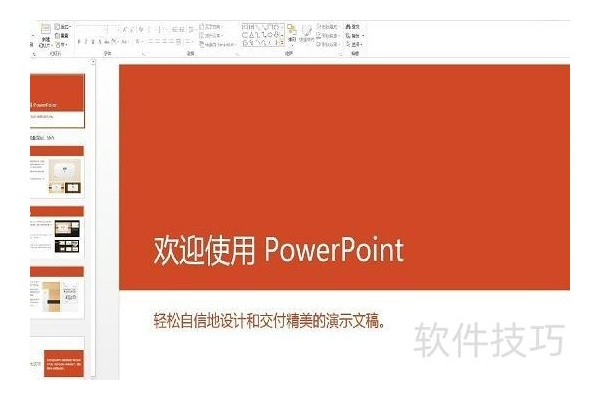Click the Numbering list icon
600x400 pixels.
coord(161,29)
